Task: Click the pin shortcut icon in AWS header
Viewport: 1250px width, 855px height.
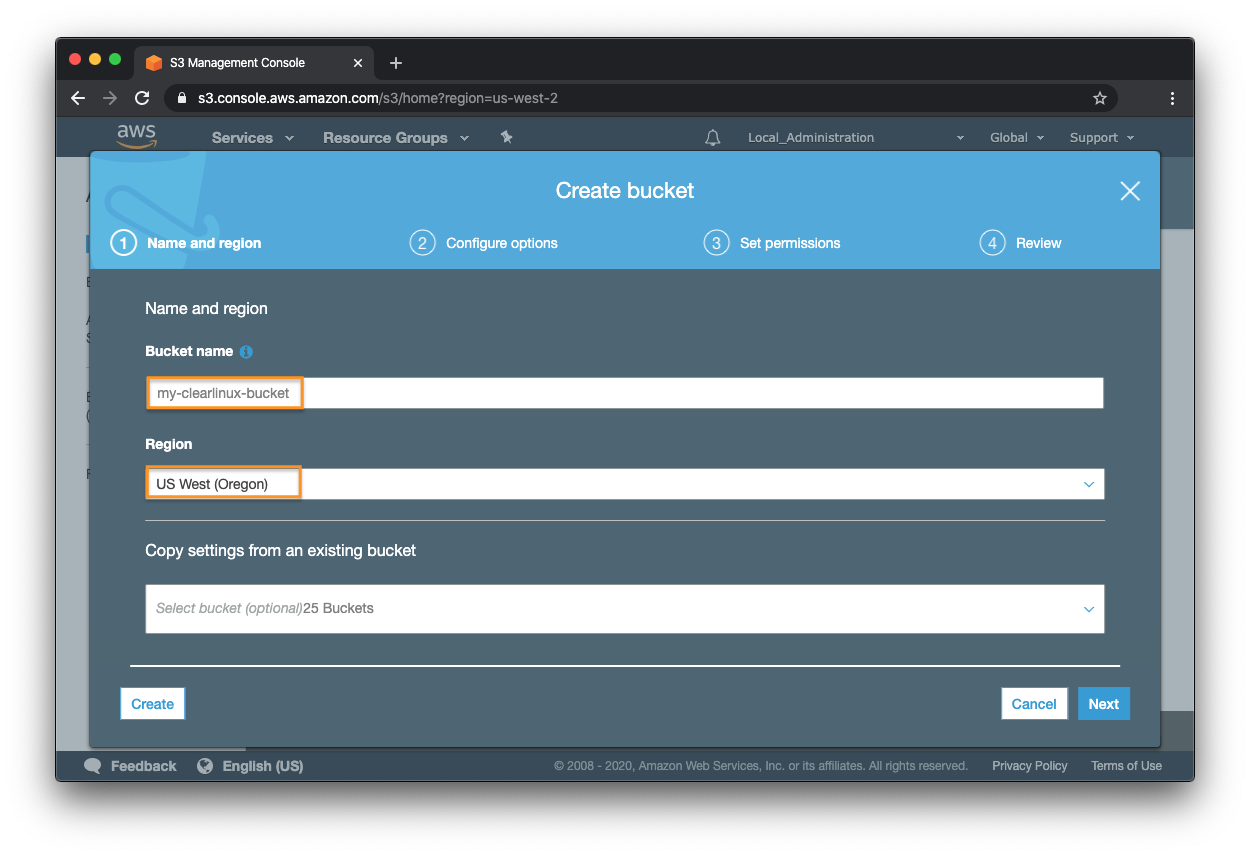Action: pos(506,137)
